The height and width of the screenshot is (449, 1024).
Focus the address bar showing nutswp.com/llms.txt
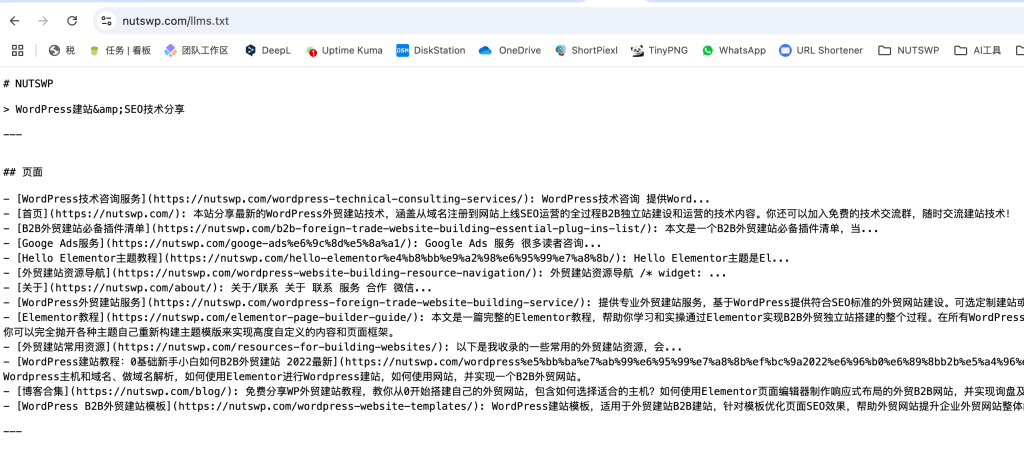click(176, 21)
